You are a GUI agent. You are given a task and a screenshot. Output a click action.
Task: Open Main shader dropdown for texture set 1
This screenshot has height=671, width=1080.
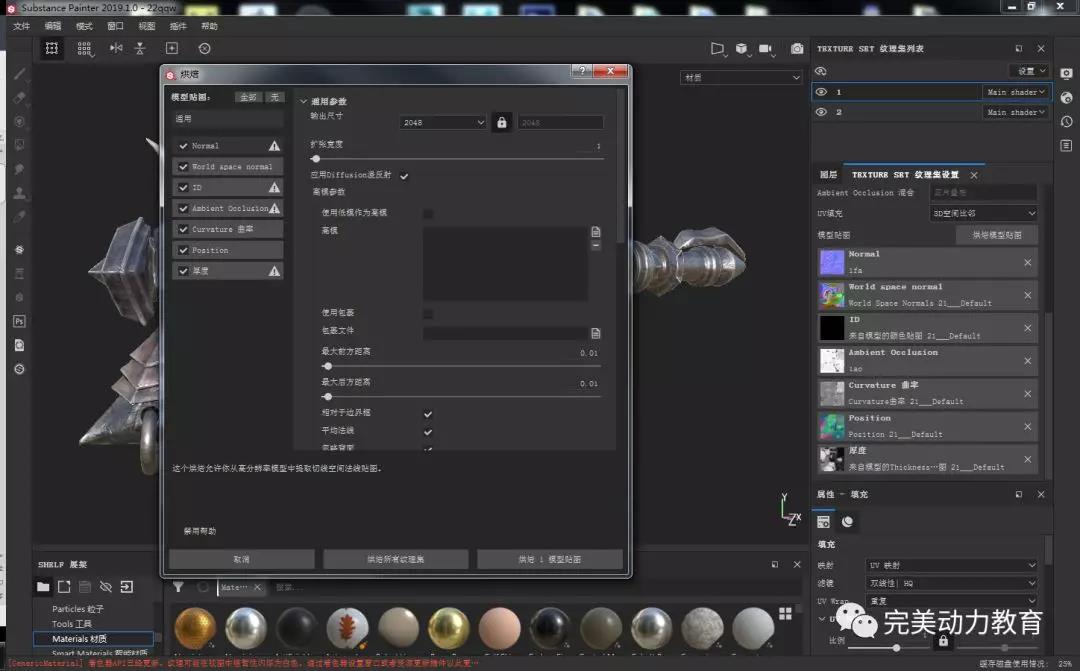tap(1015, 92)
